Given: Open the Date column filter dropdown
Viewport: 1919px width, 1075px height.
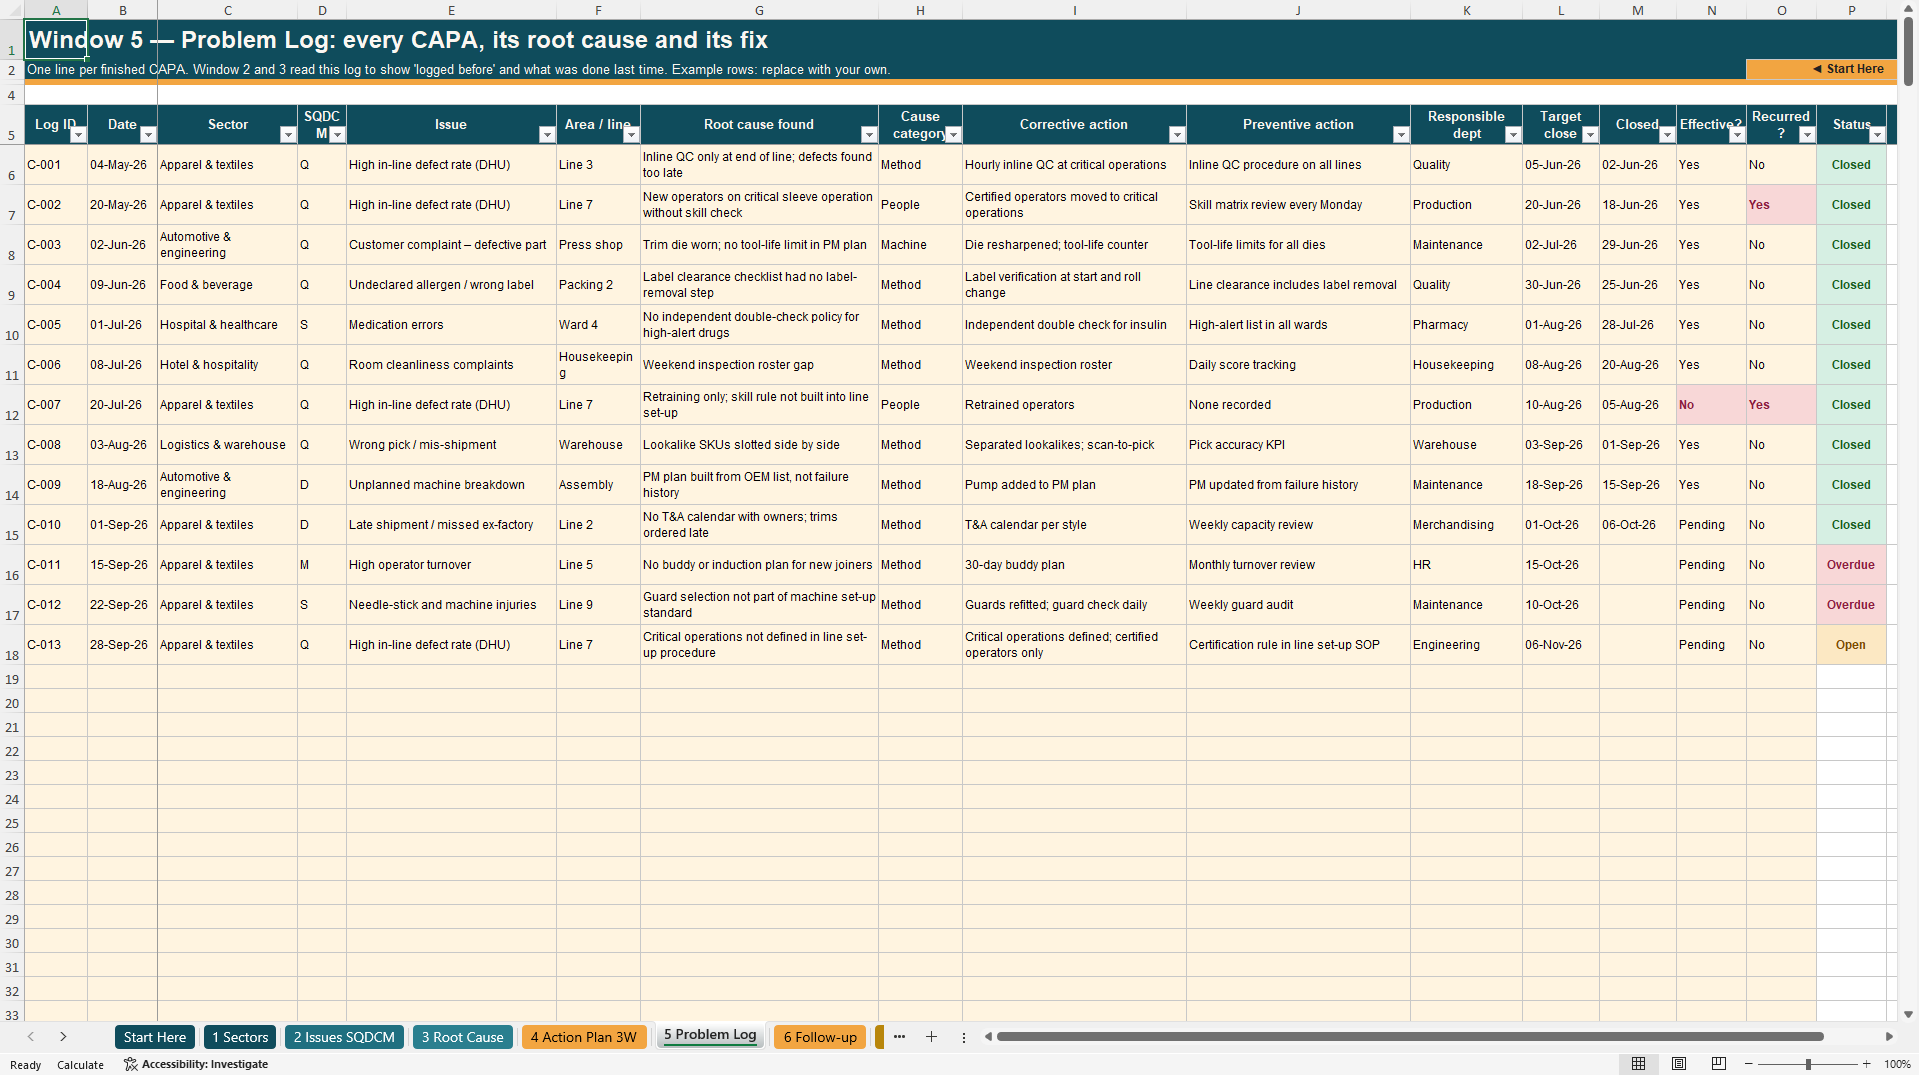Looking at the screenshot, I should [148, 135].
